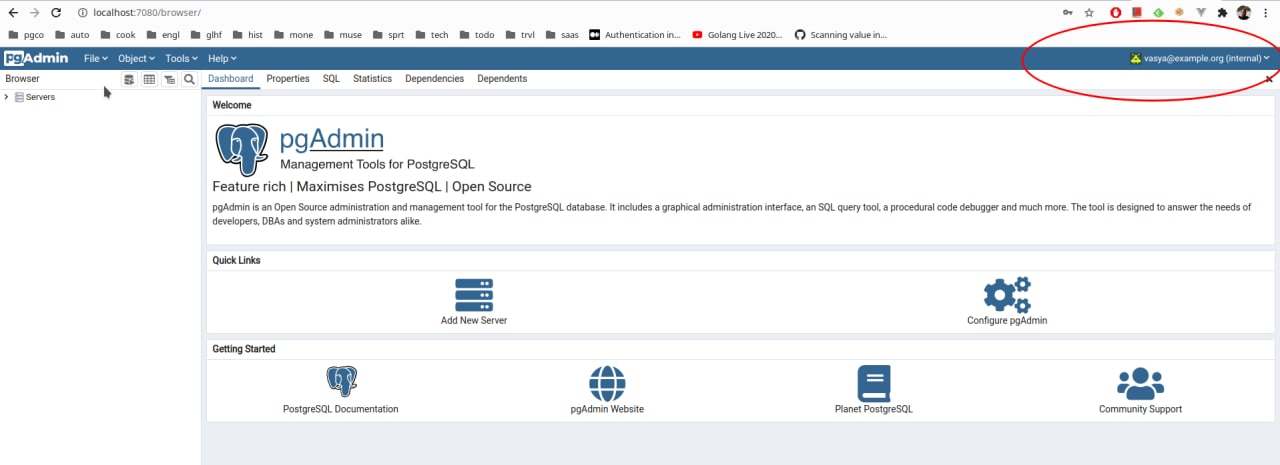
Task: Open the Community Support link
Action: 1140,409
